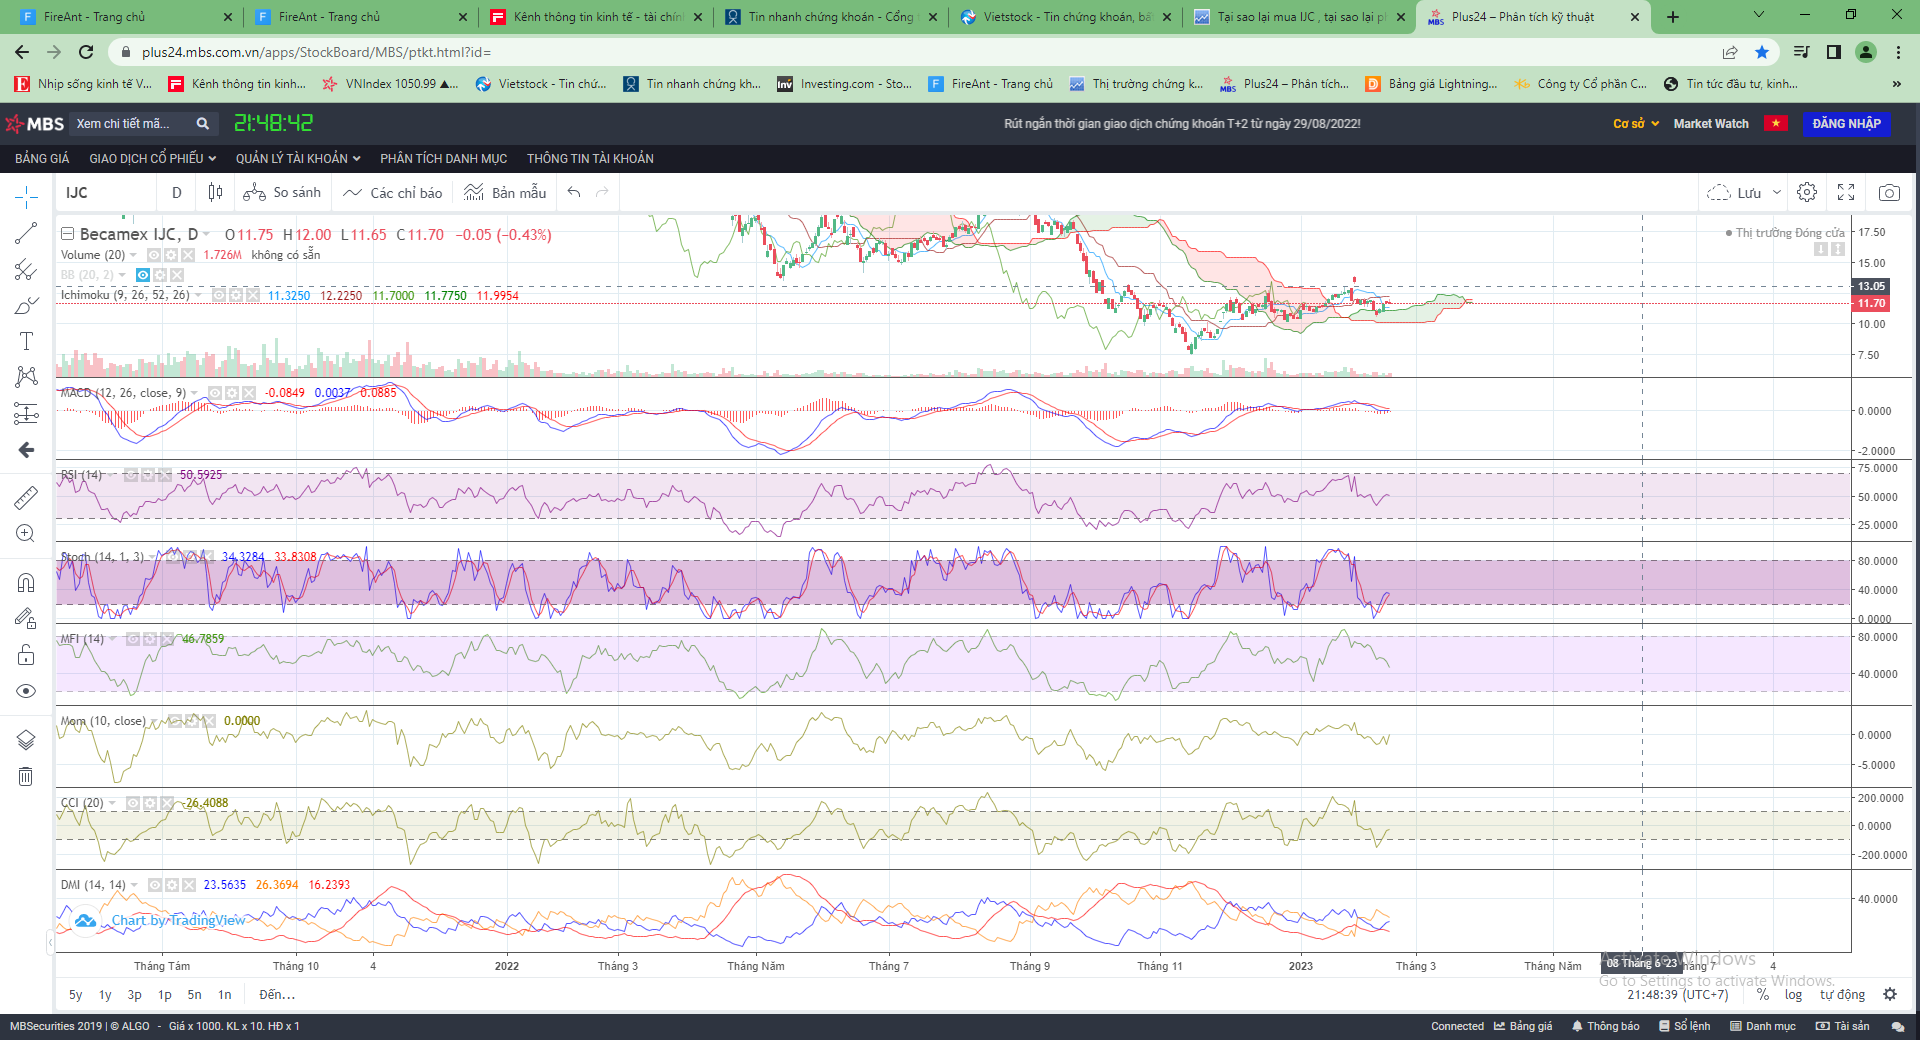
Task: Set chart range to 3p
Action: coord(134,994)
